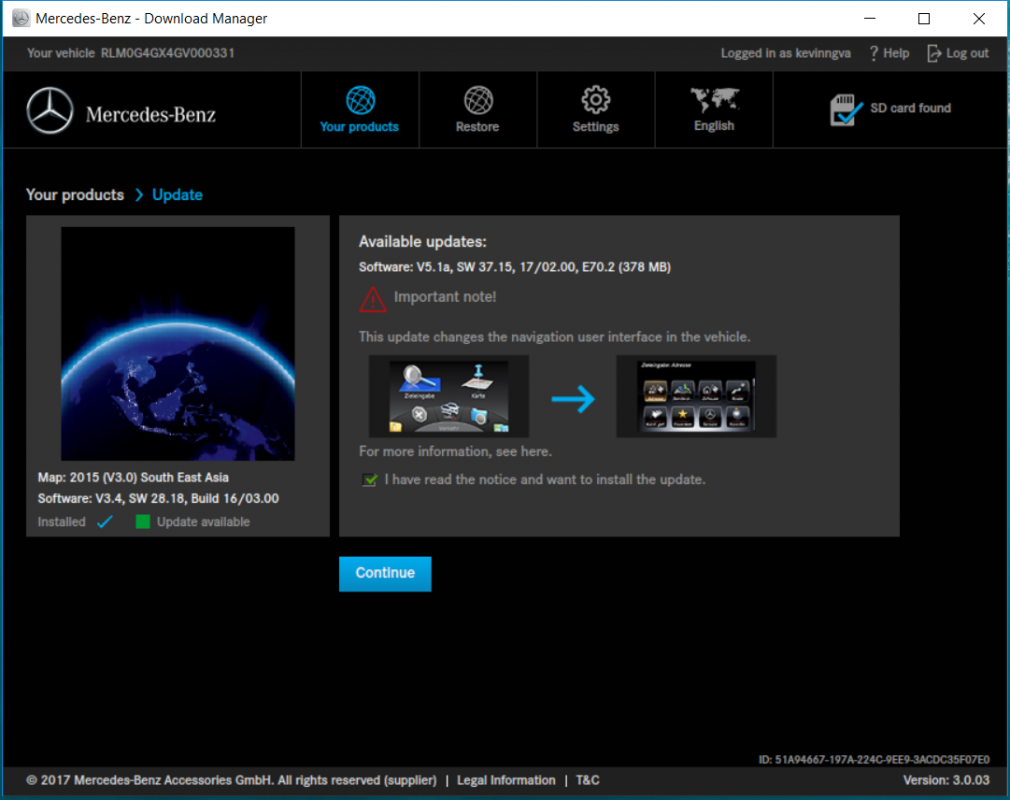Open the T&C footer link
1010x800 pixels.
coord(587,780)
